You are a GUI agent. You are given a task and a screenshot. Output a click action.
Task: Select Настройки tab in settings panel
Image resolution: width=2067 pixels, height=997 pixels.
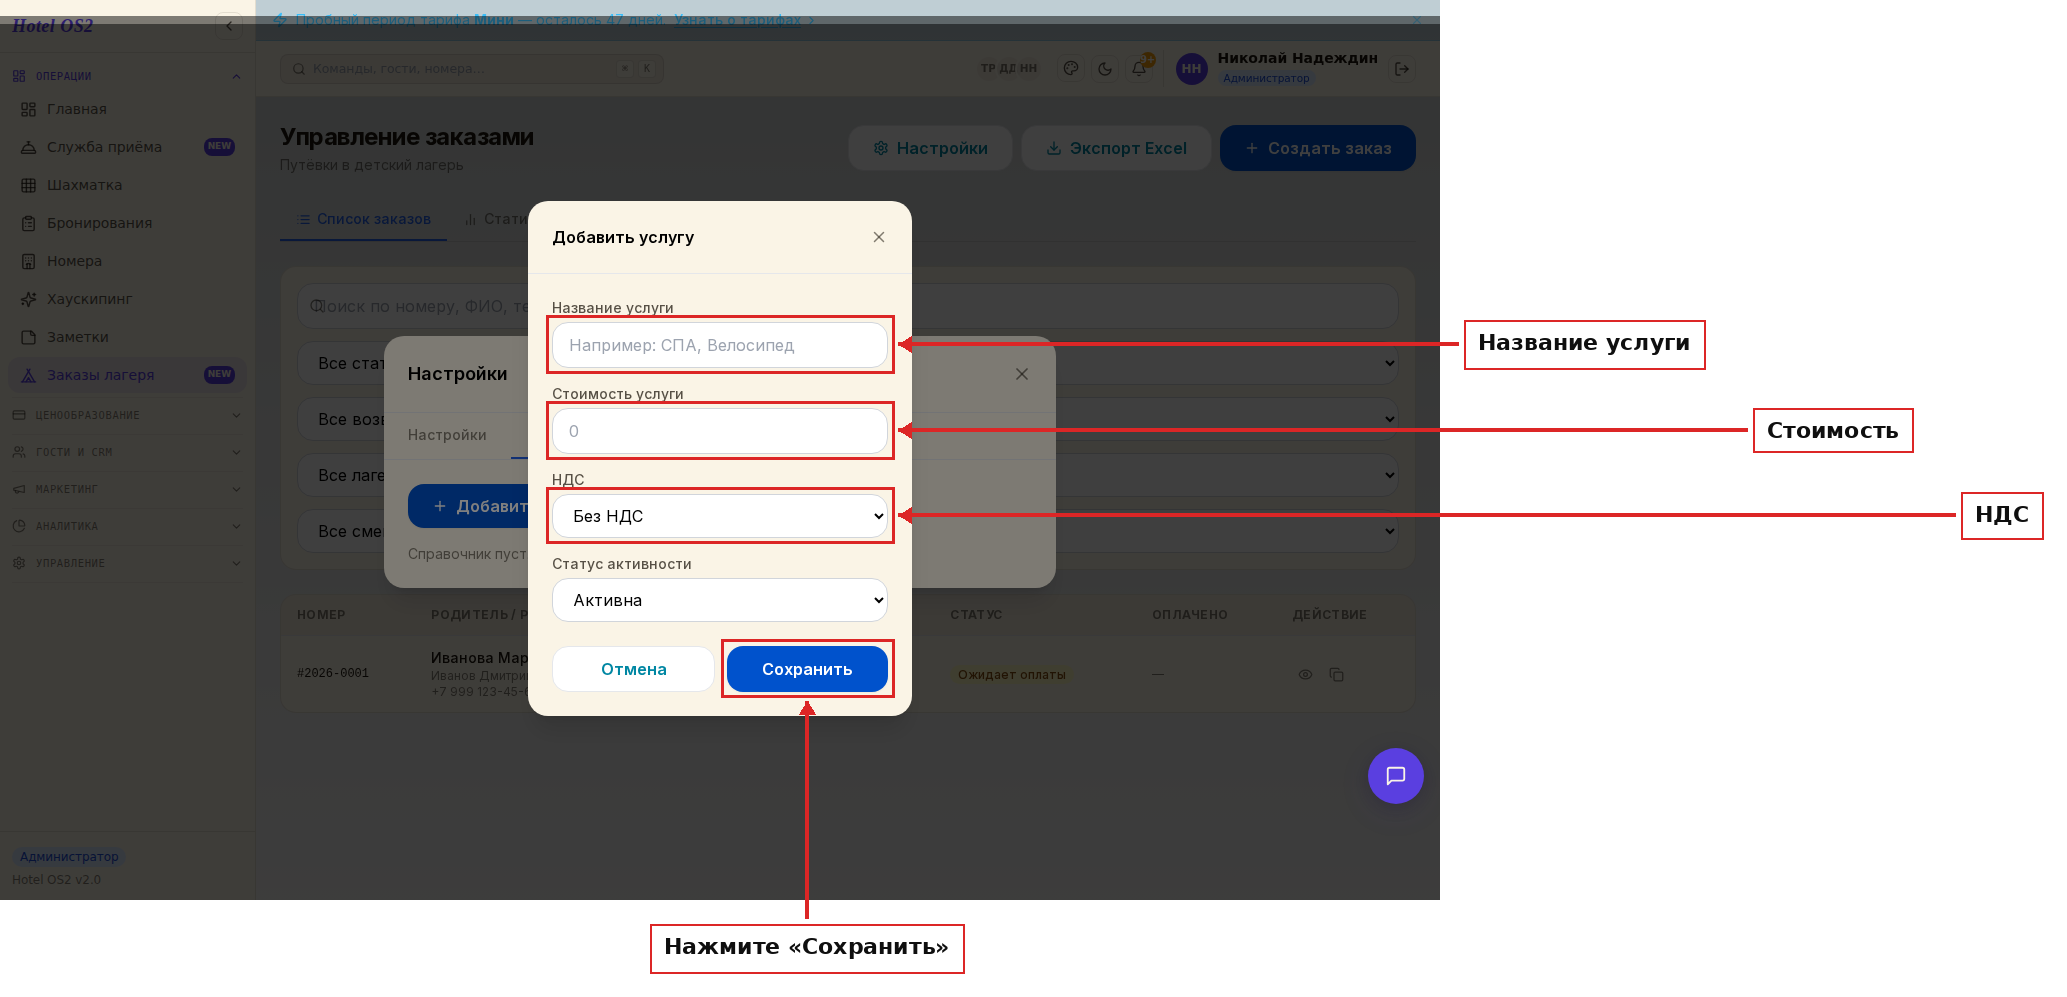447,435
